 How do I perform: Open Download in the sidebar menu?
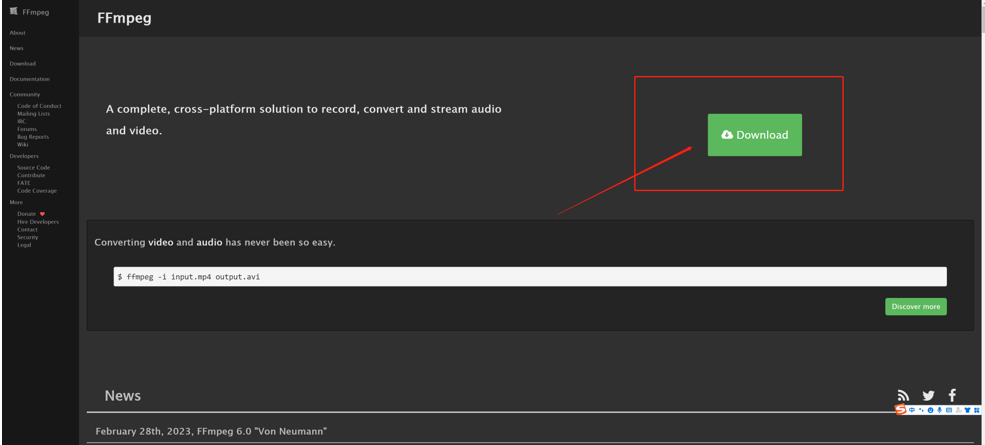(x=23, y=63)
